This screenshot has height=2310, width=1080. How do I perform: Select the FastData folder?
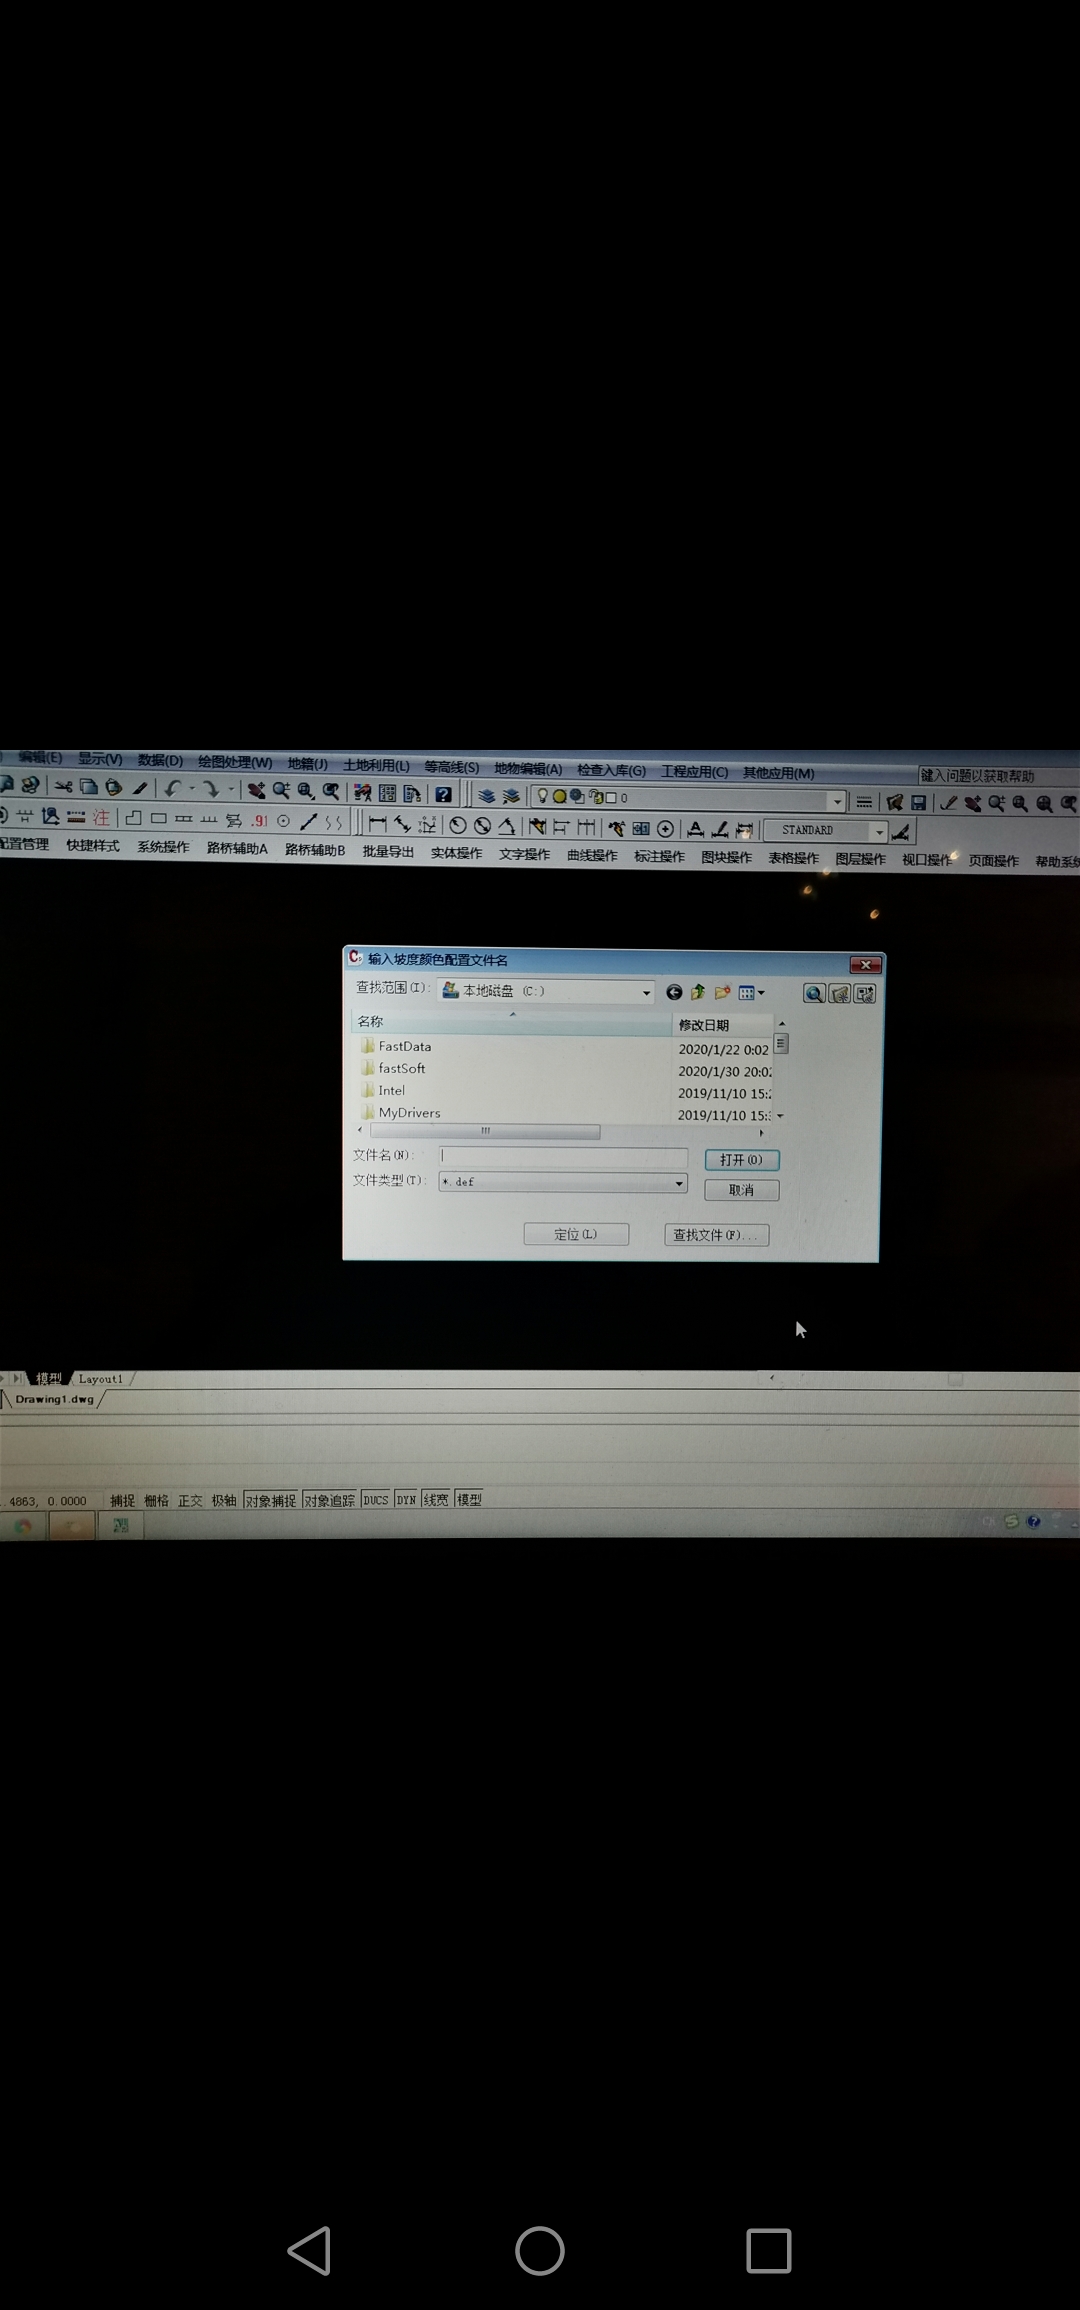pos(396,1046)
